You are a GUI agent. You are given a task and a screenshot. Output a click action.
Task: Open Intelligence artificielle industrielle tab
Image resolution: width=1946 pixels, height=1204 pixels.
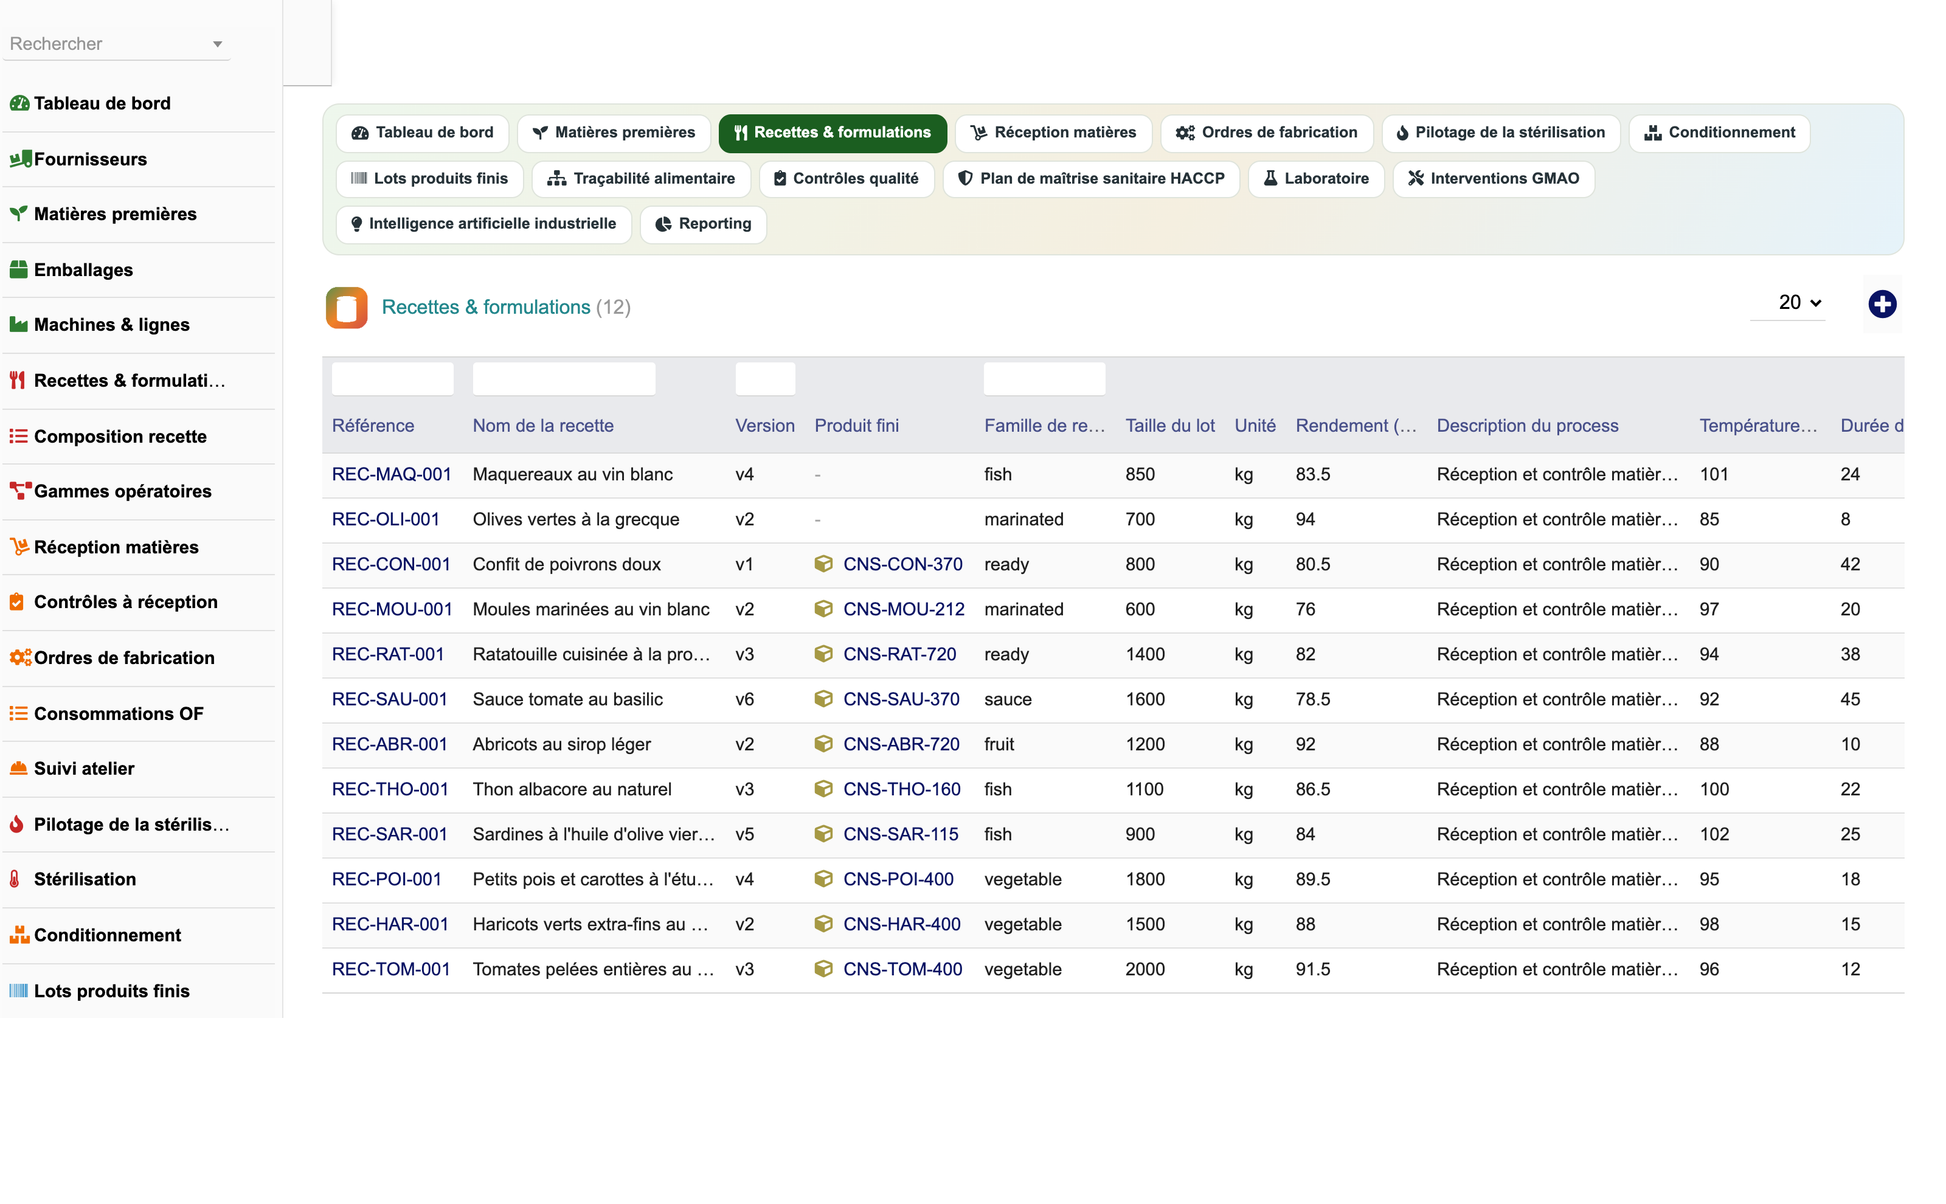coord(483,224)
